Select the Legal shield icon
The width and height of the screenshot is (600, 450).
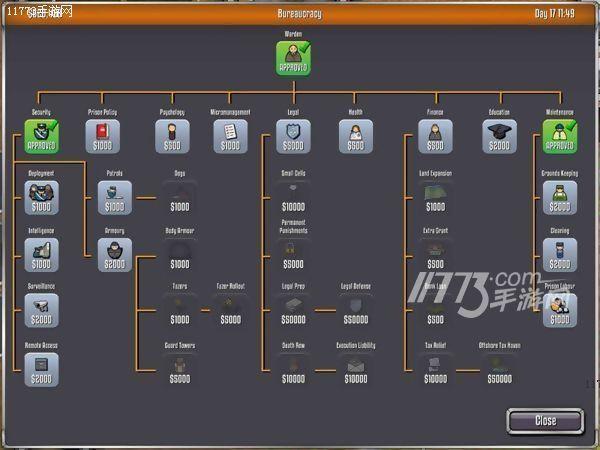pos(293,136)
